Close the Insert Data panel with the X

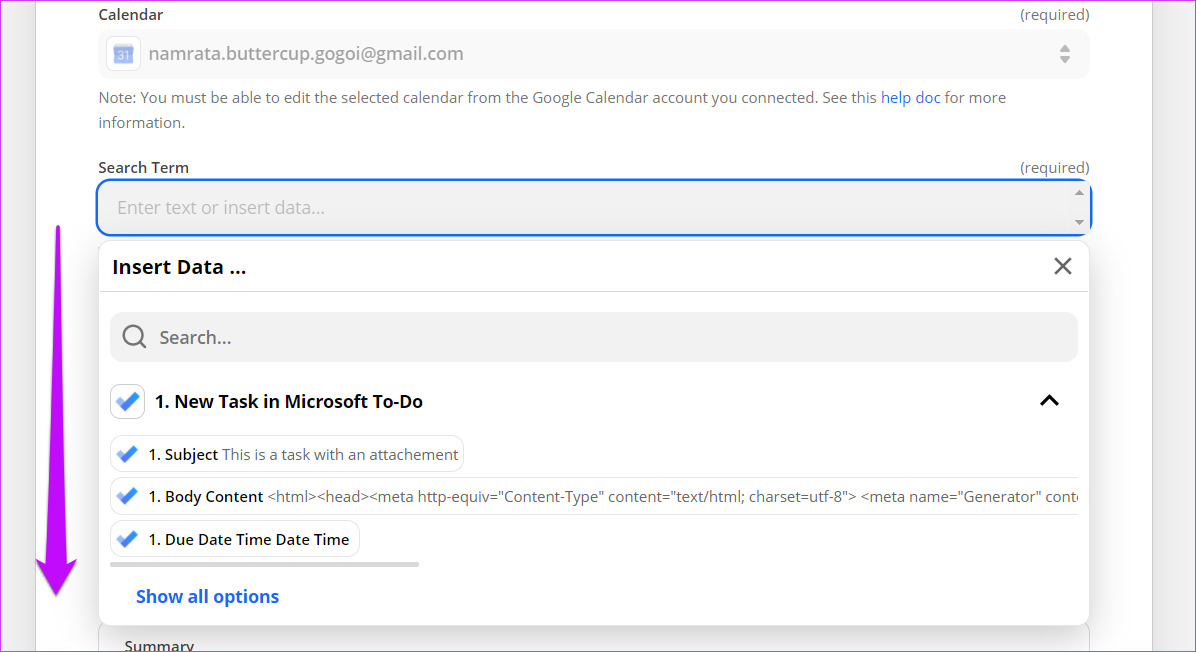click(x=1063, y=266)
